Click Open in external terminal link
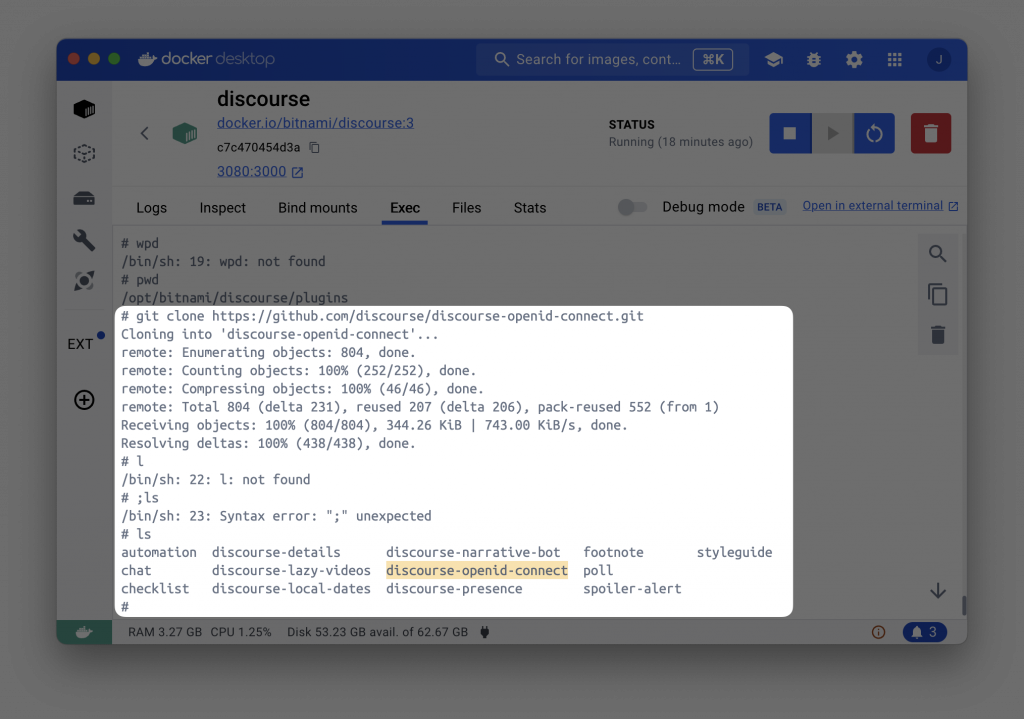Screen dimensions: 1024x719 point(880,206)
